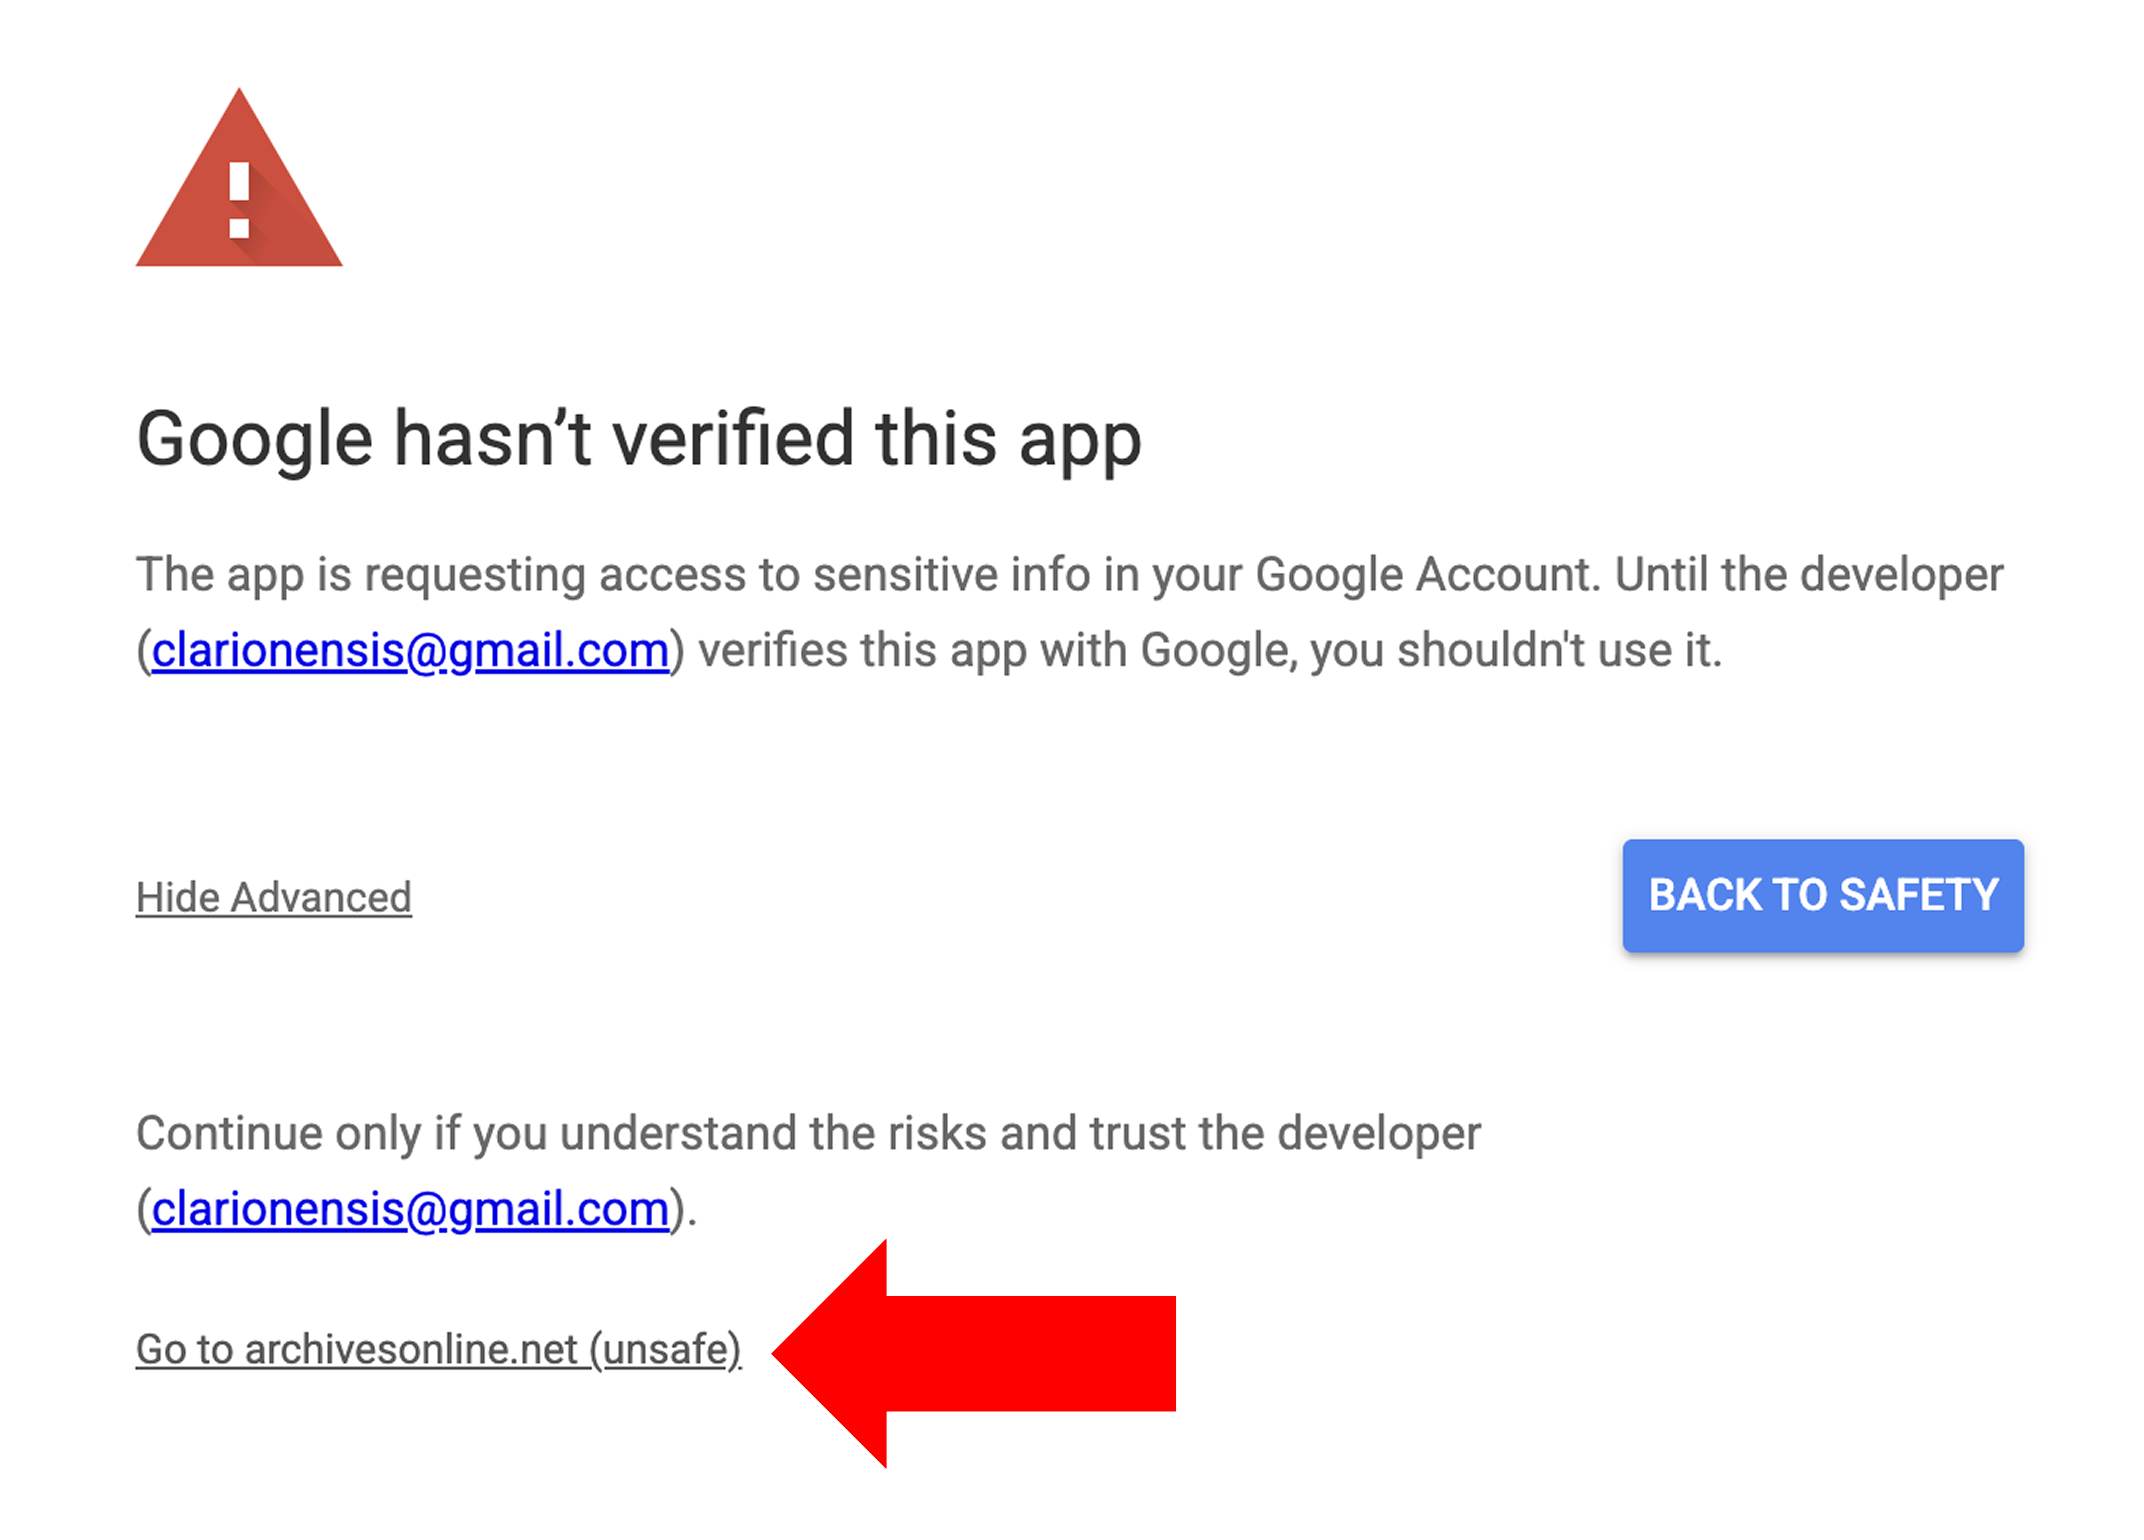Click the exclamation mark inside the triangle

[239, 200]
